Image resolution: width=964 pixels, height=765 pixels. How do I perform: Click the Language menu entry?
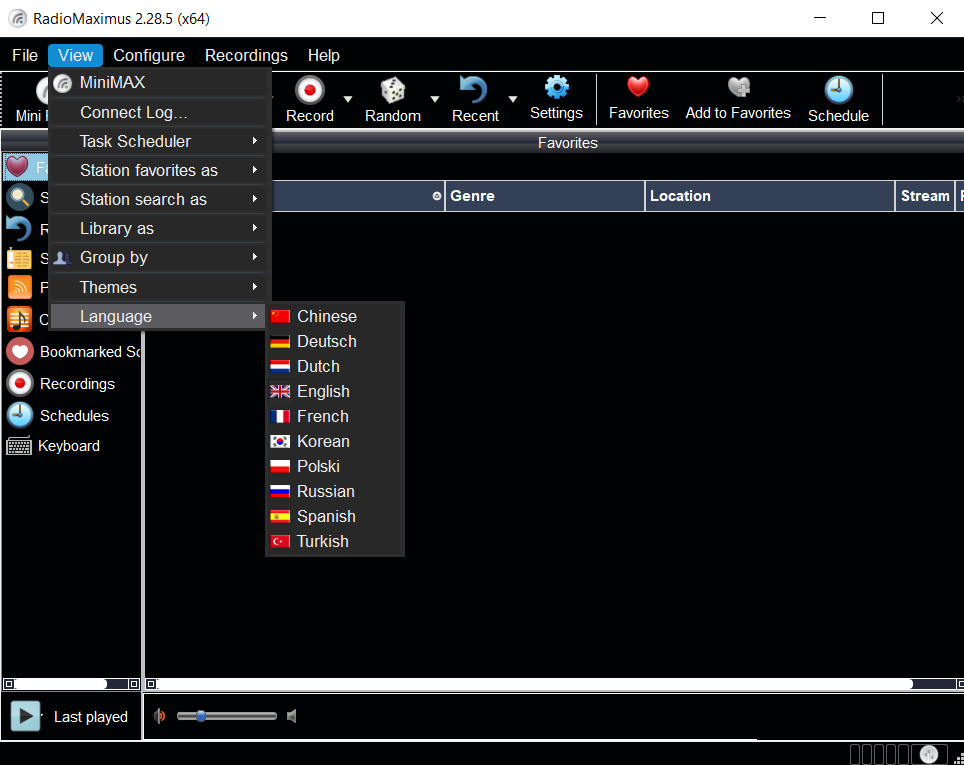click(159, 316)
